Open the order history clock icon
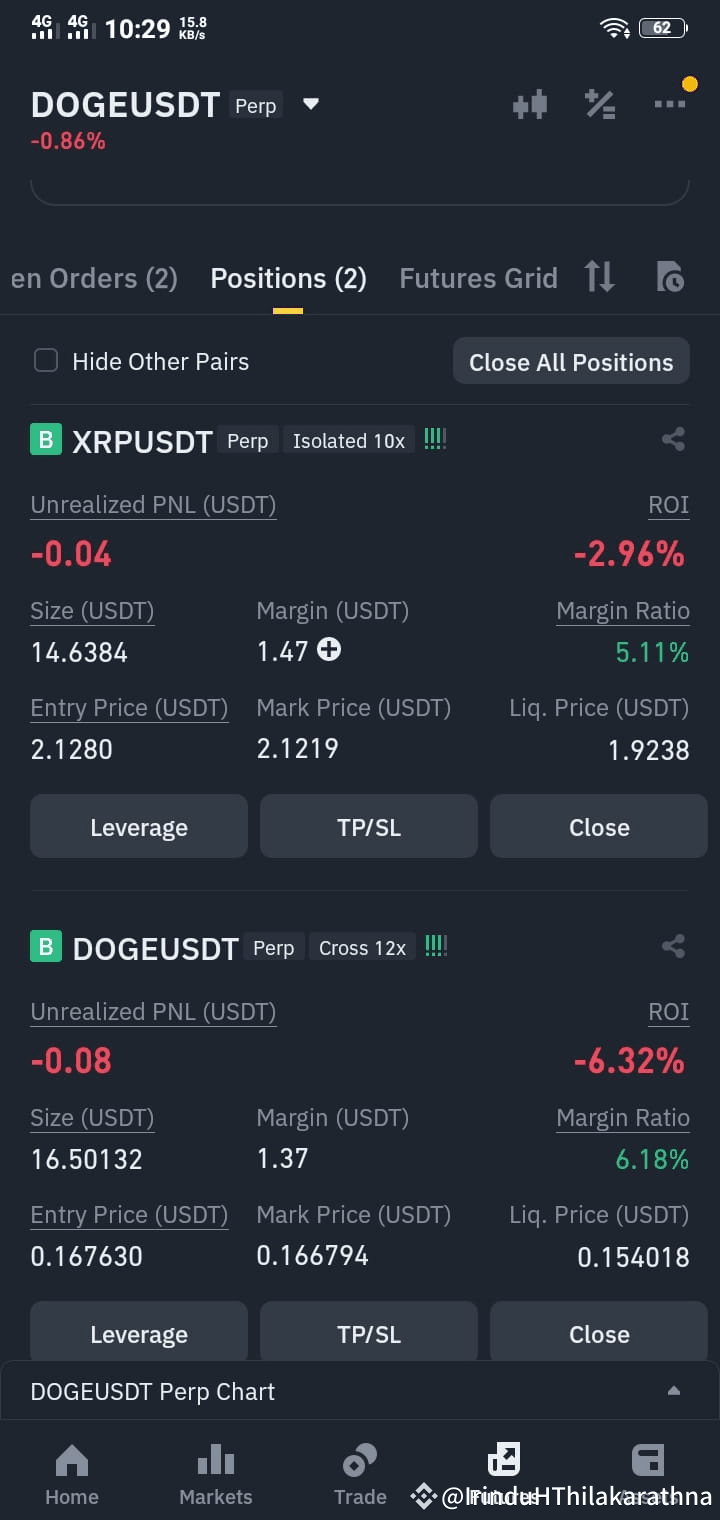 coord(670,277)
